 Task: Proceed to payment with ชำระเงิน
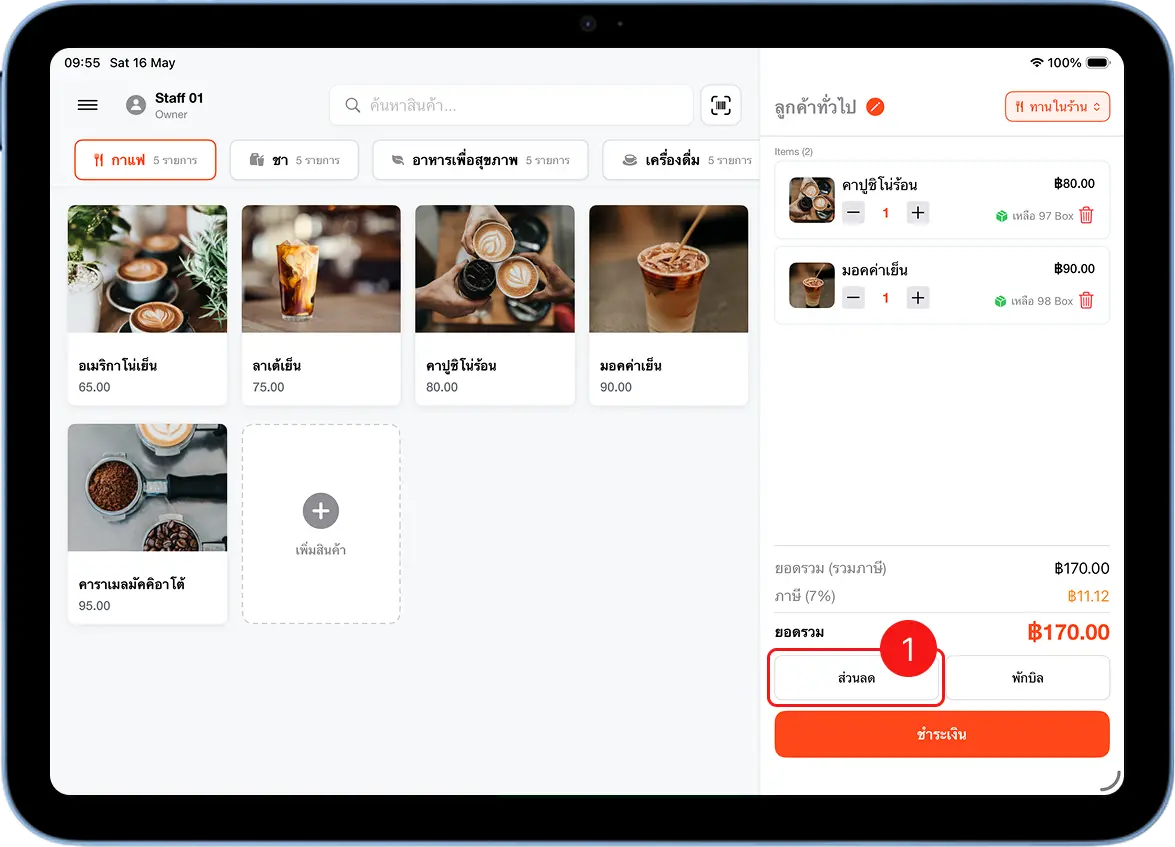tap(942, 734)
